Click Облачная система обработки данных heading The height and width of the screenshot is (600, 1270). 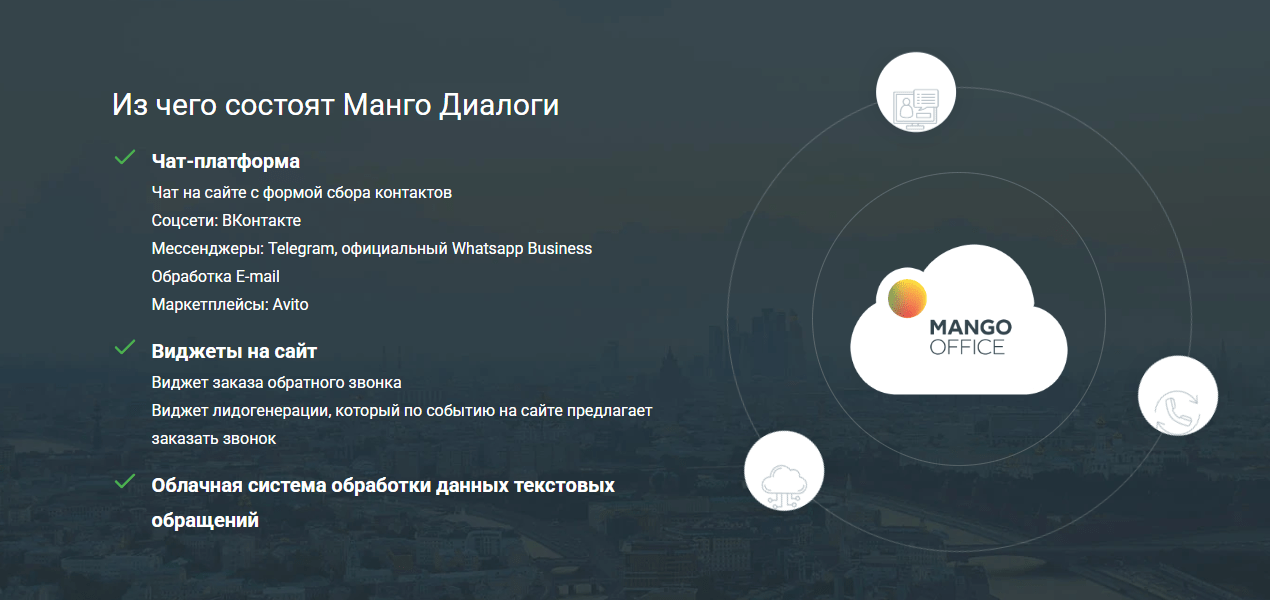tap(383, 503)
